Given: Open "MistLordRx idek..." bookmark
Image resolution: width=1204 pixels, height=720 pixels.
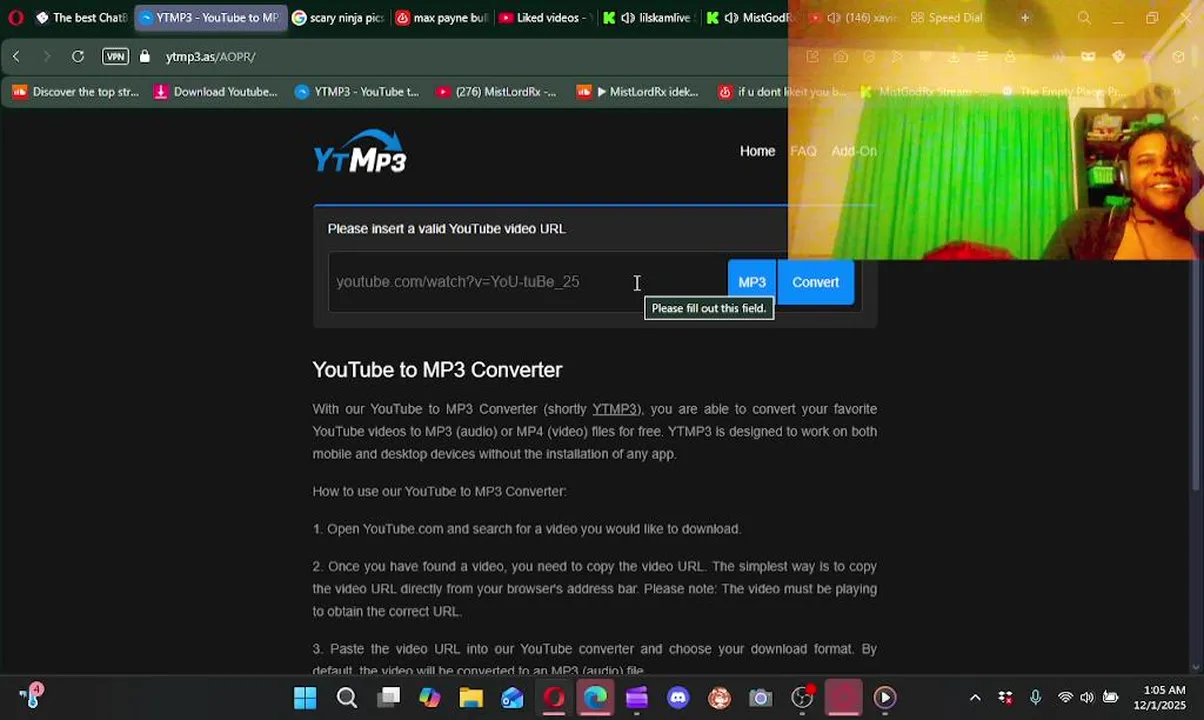Looking at the screenshot, I should 637,92.
